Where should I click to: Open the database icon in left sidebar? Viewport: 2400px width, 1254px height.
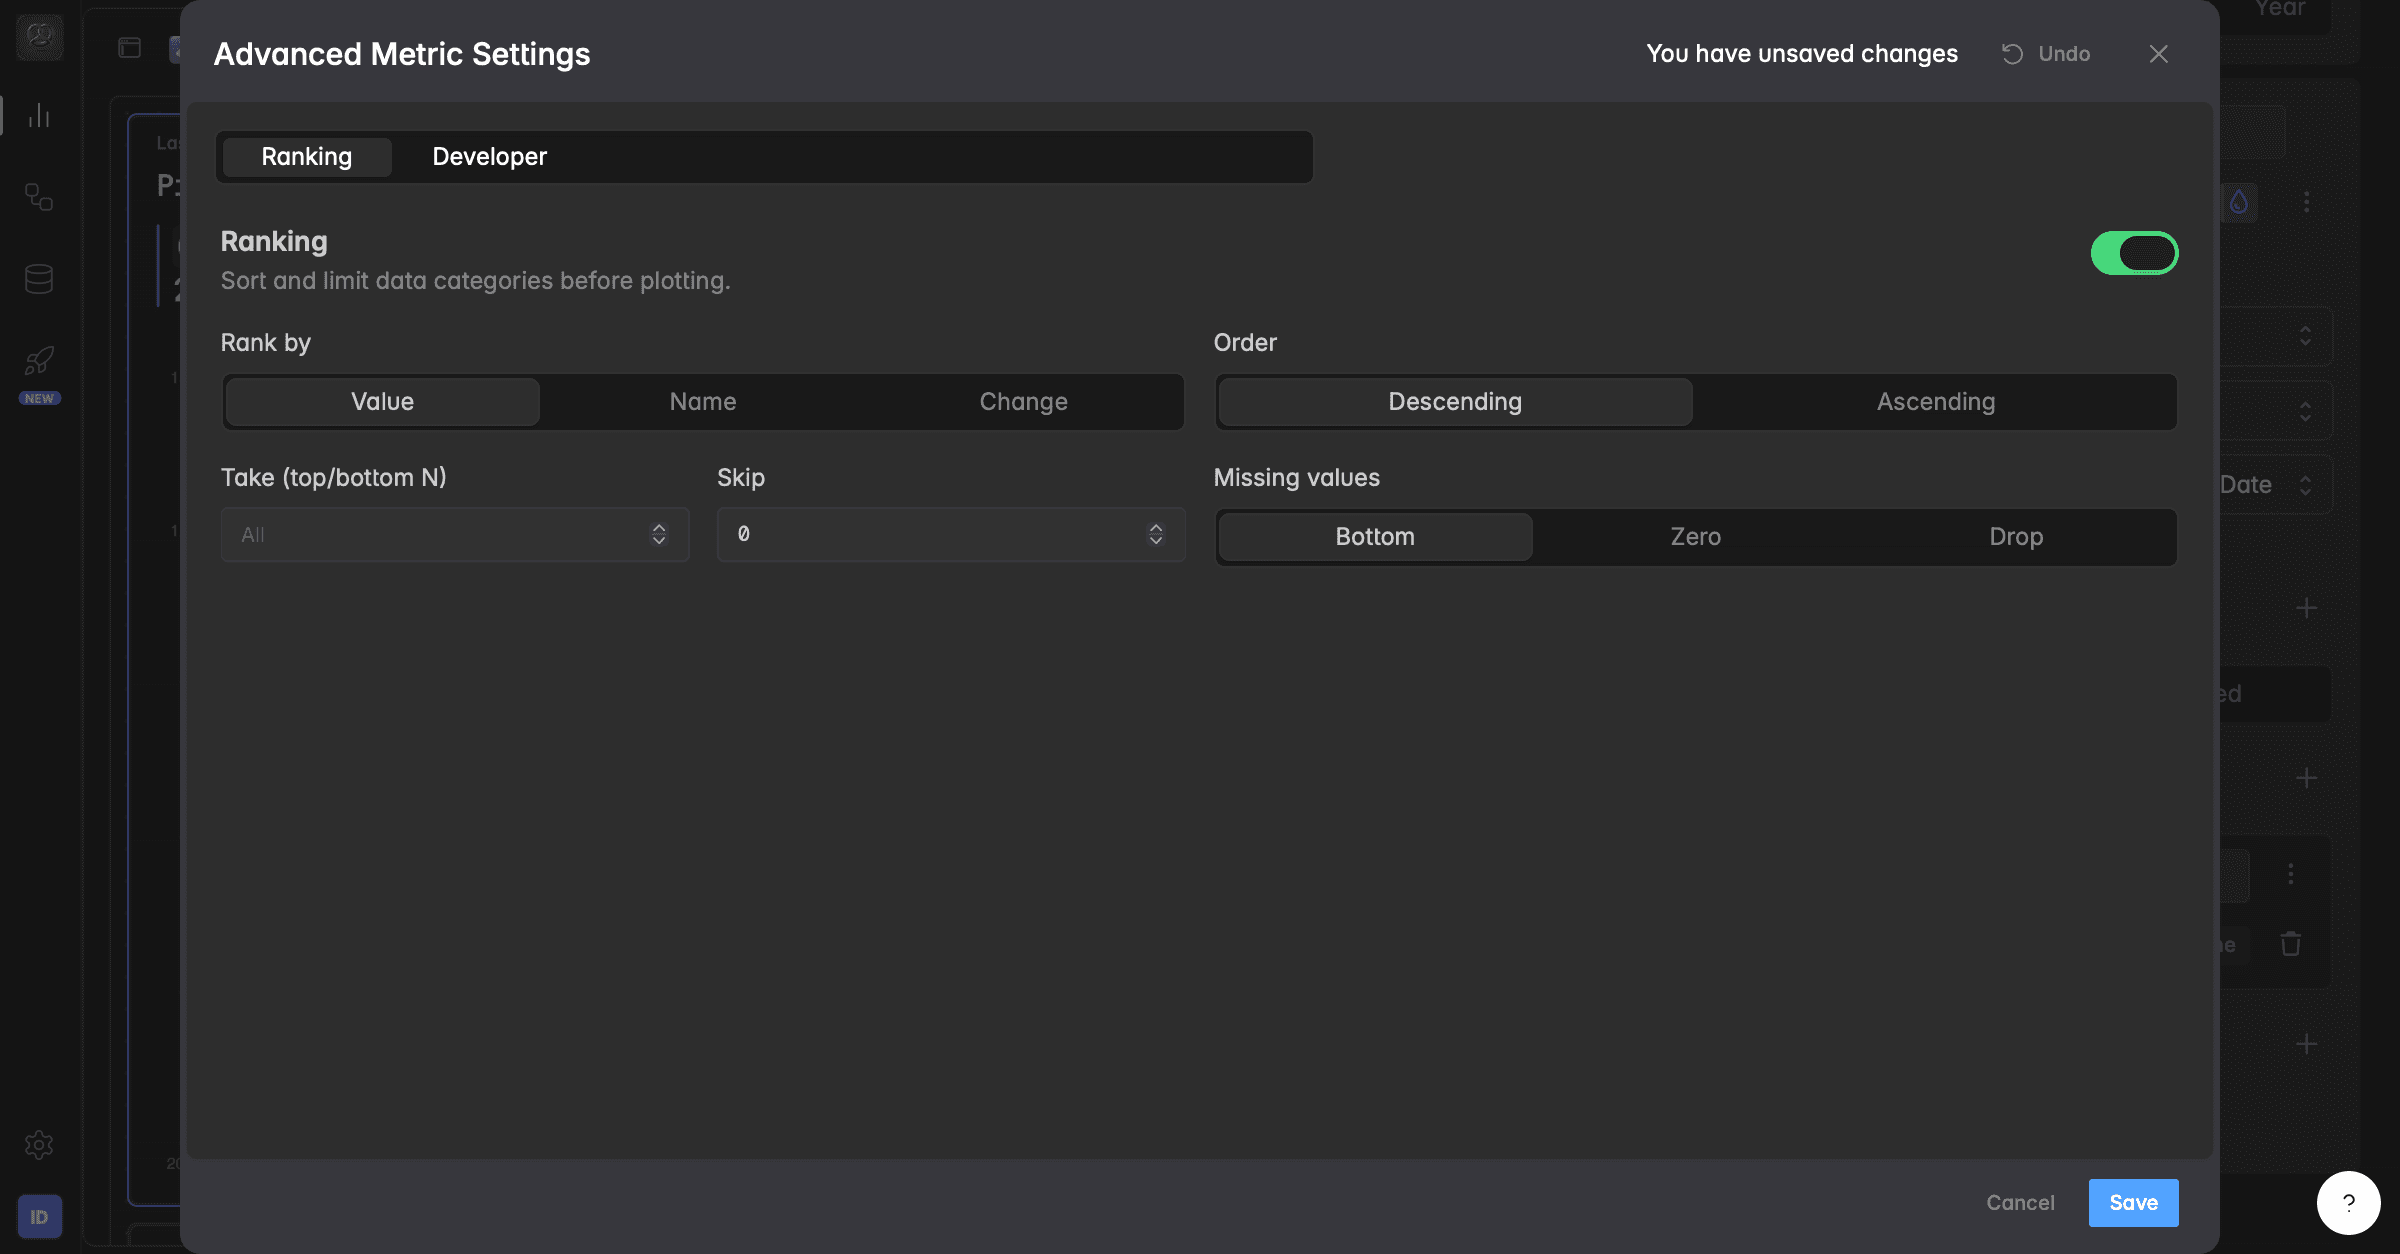coord(39,279)
